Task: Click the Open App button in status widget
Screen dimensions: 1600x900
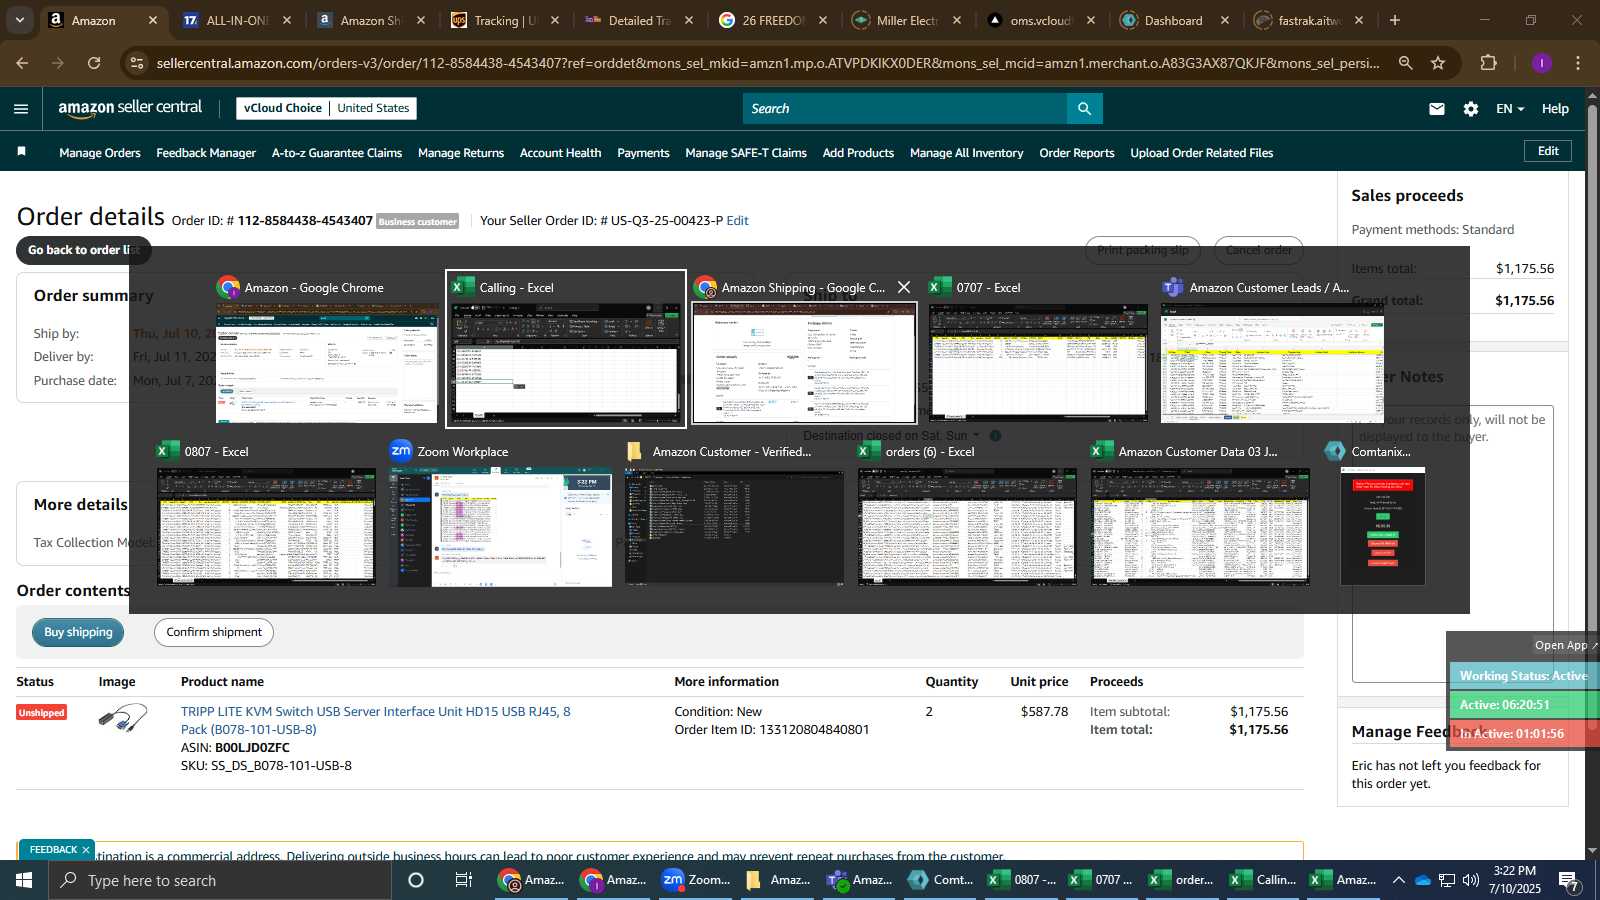Action: (1565, 645)
